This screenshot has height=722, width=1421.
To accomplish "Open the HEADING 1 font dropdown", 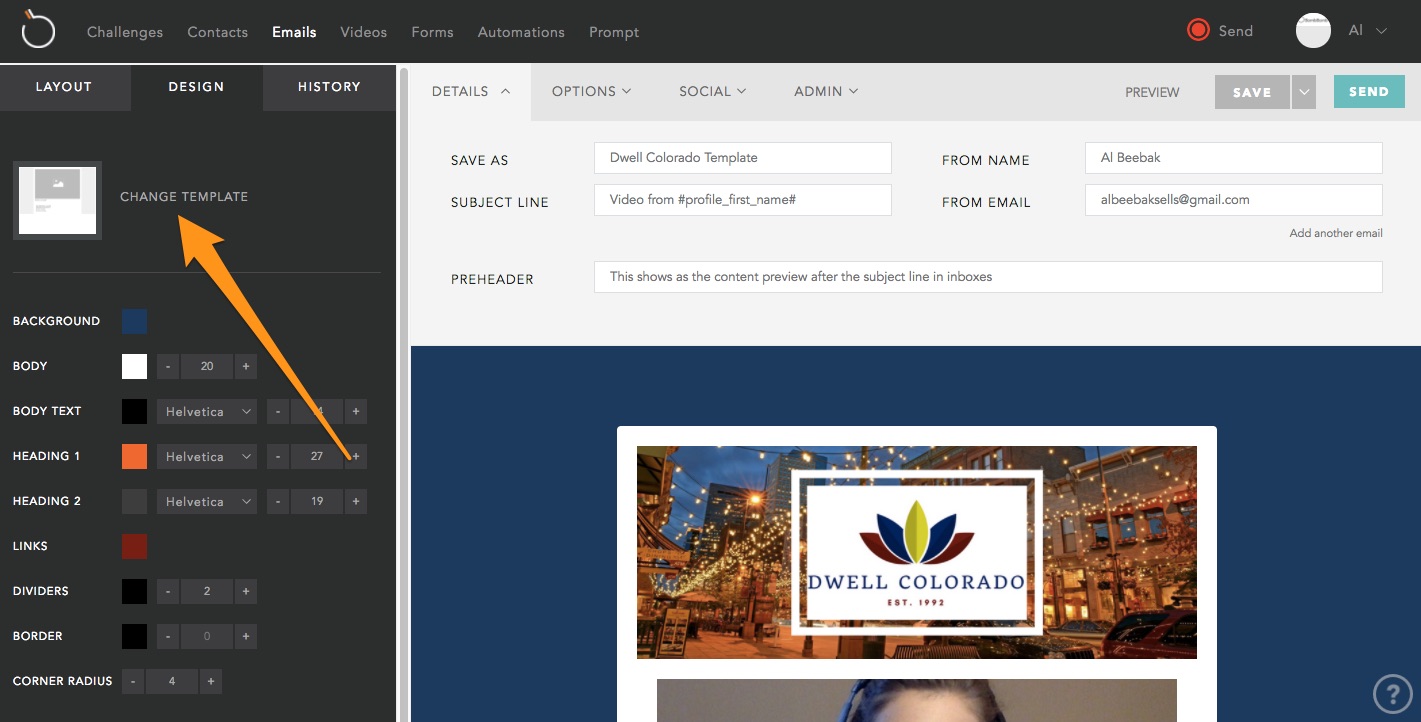I will pos(207,456).
